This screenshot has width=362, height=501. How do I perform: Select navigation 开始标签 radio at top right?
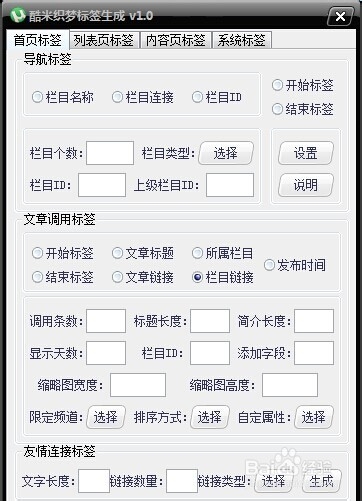pyautogui.click(x=303, y=85)
